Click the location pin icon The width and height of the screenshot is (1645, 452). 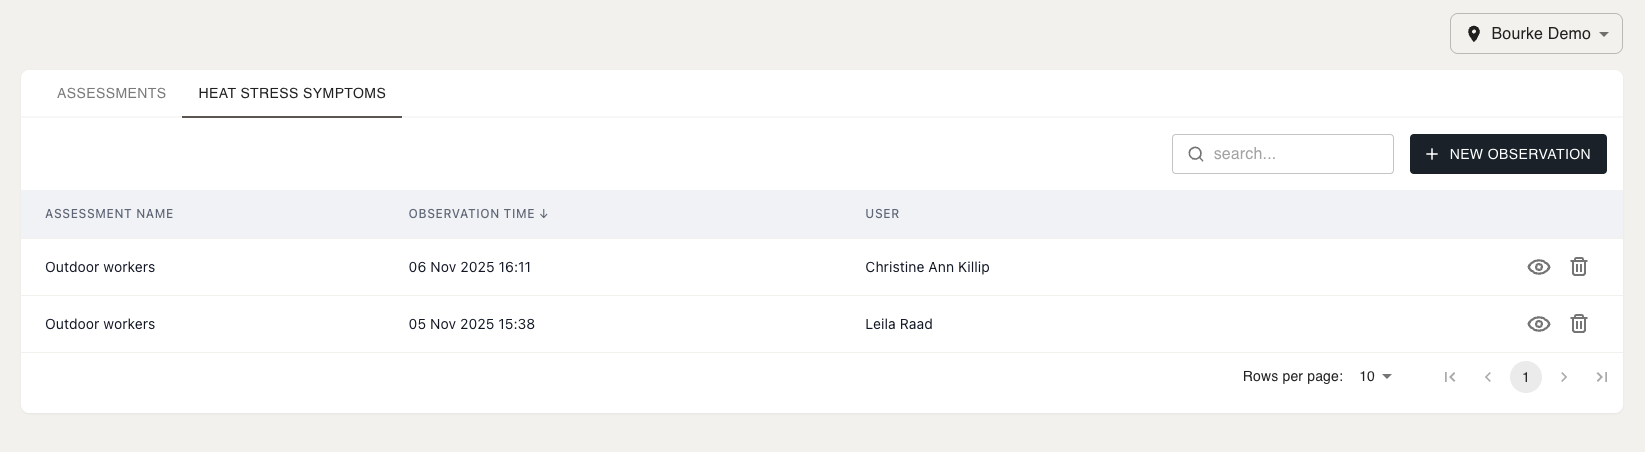[1473, 34]
